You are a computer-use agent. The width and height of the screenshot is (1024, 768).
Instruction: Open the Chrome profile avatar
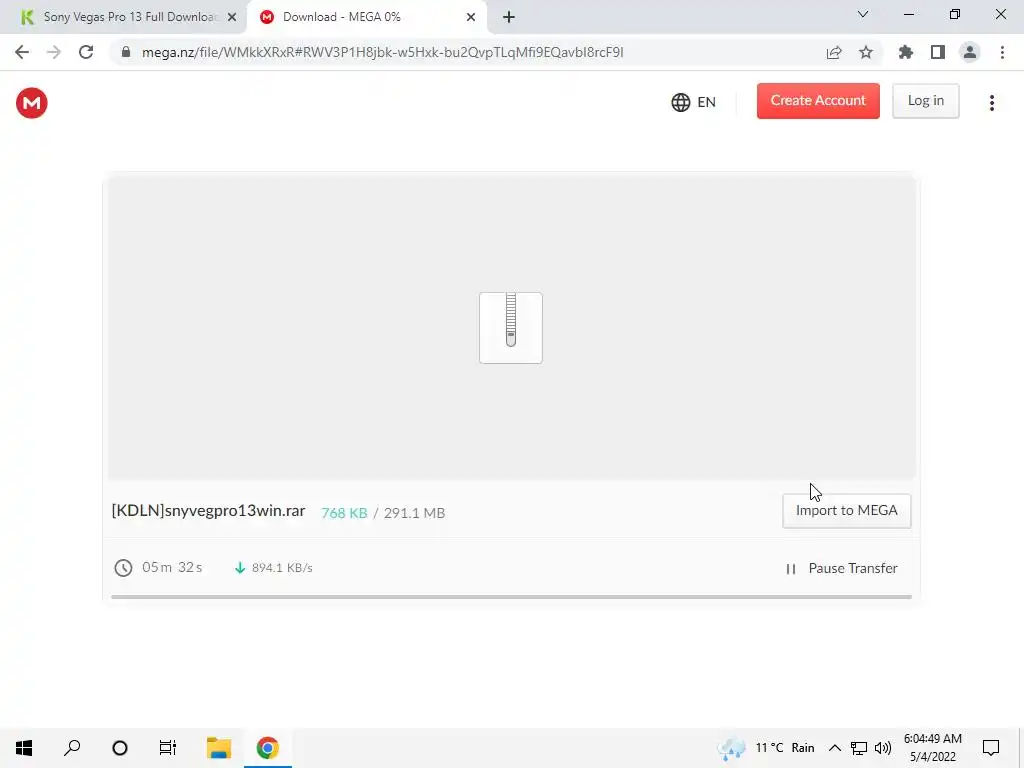[970, 52]
